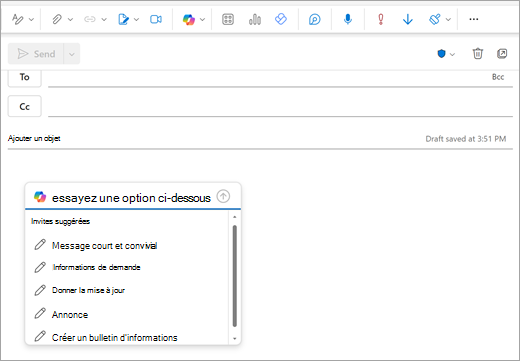
Task: Open Copilot icon in the toolbar
Action: coord(189,19)
